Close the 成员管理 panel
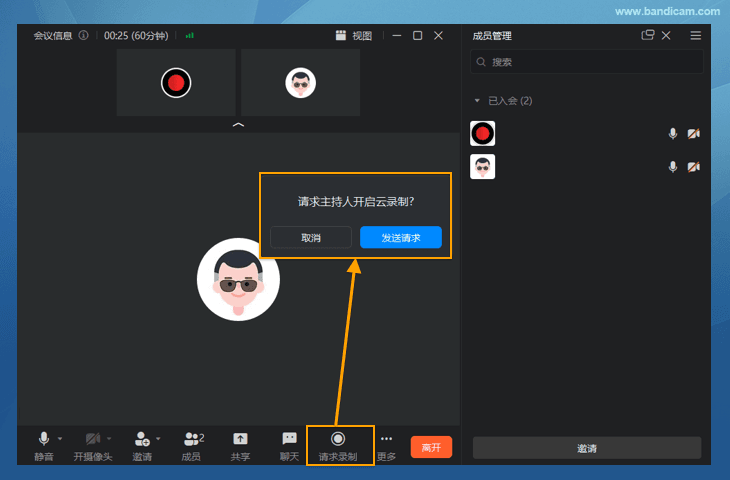 (666, 35)
